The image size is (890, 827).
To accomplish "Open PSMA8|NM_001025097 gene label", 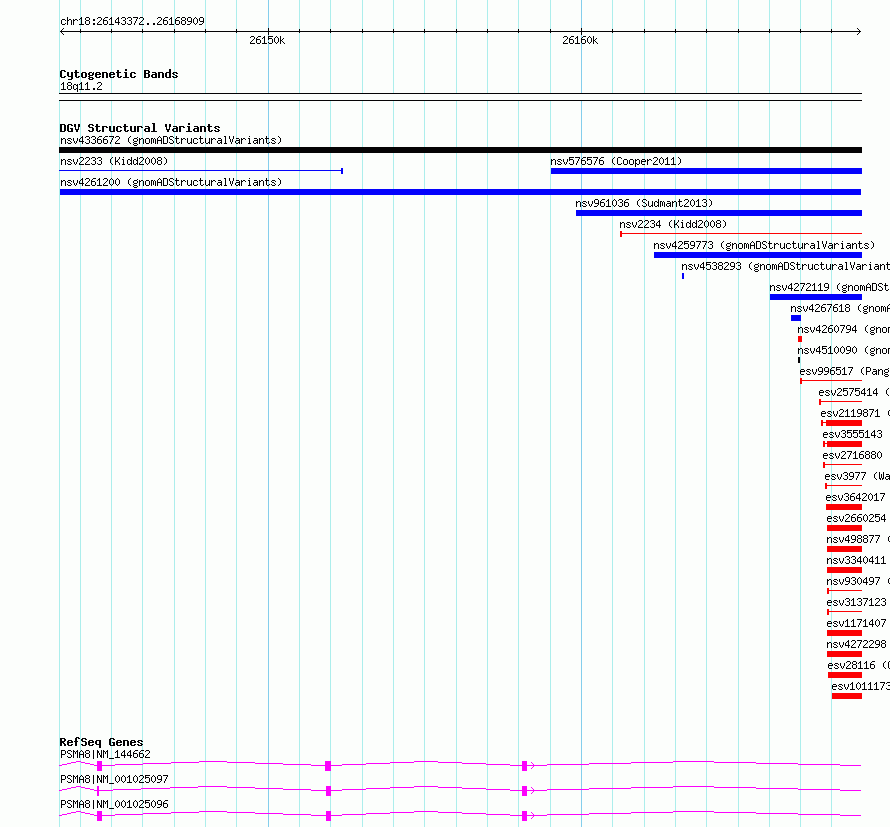I will [x=114, y=779].
